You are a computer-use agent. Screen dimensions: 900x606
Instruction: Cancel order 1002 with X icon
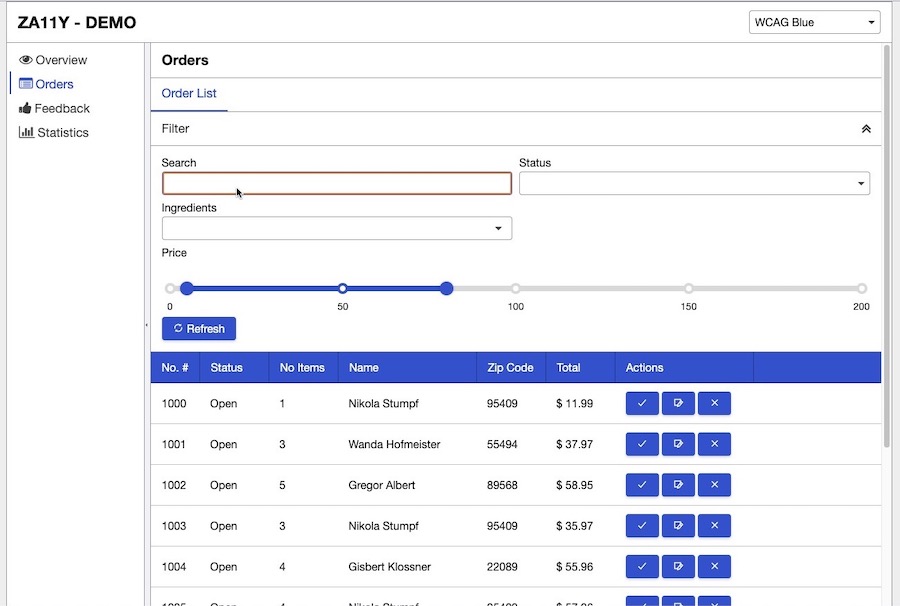coord(714,485)
